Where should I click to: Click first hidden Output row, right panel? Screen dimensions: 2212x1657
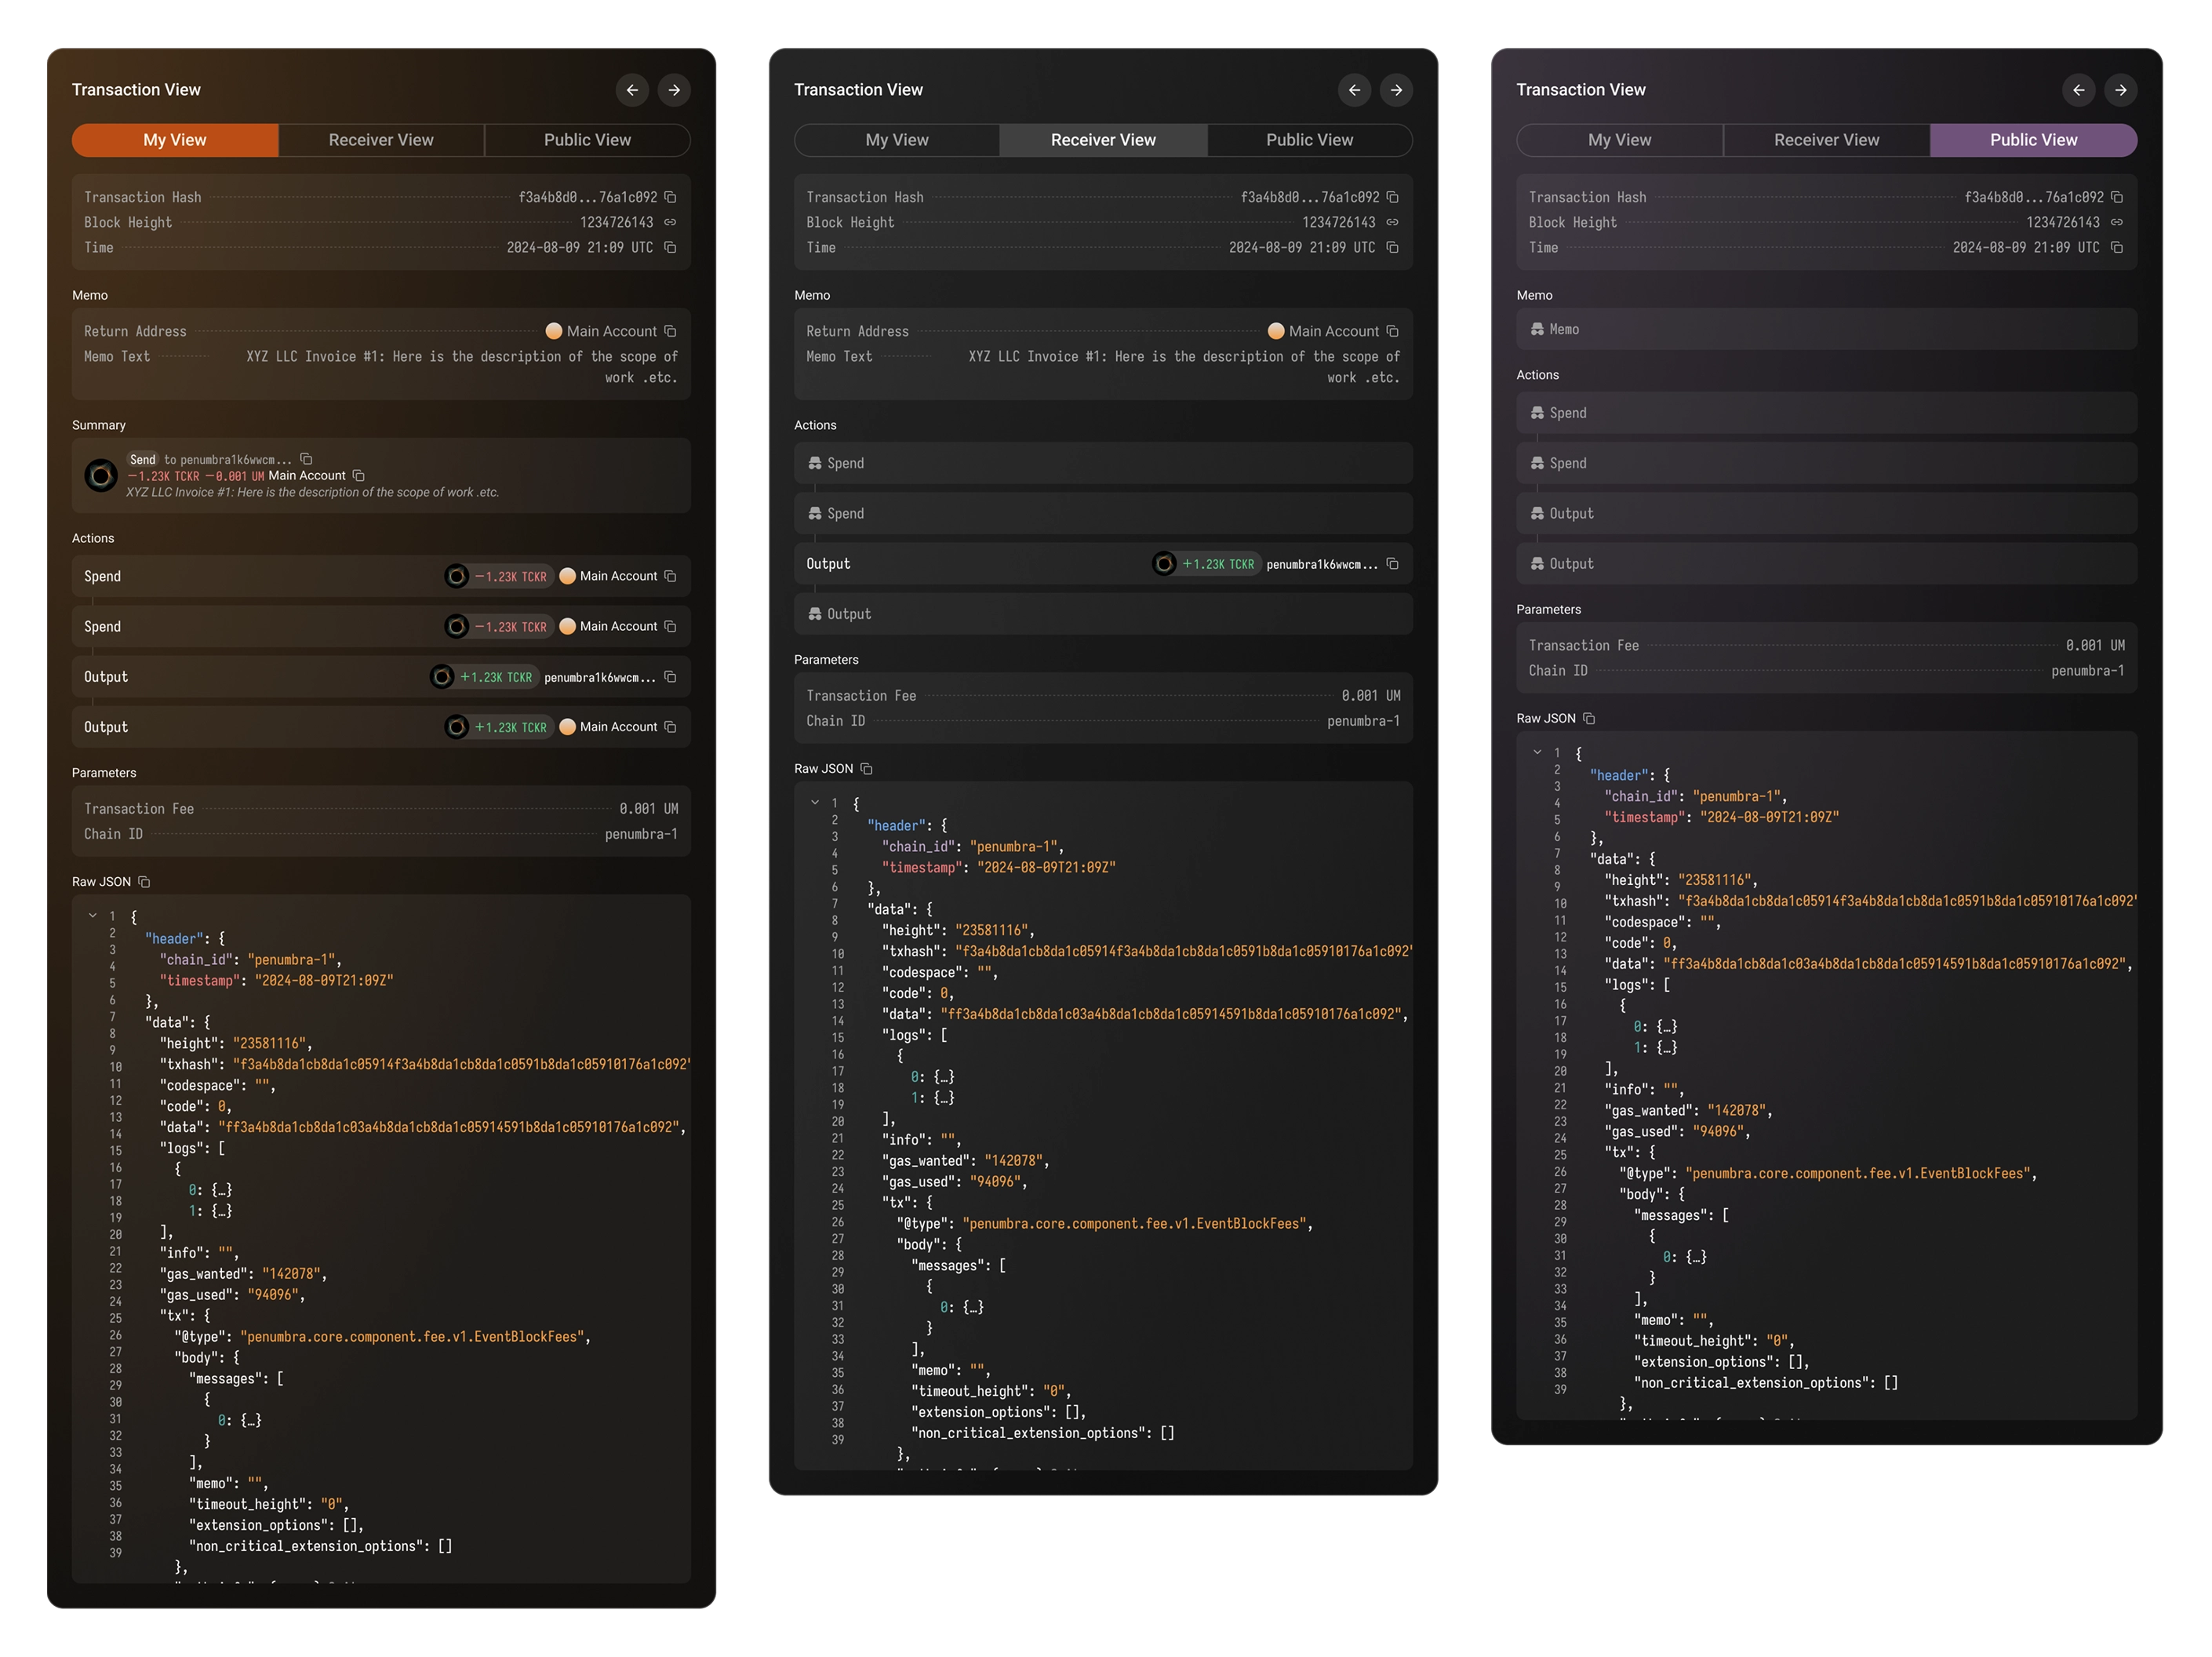(x=1826, y=513)
